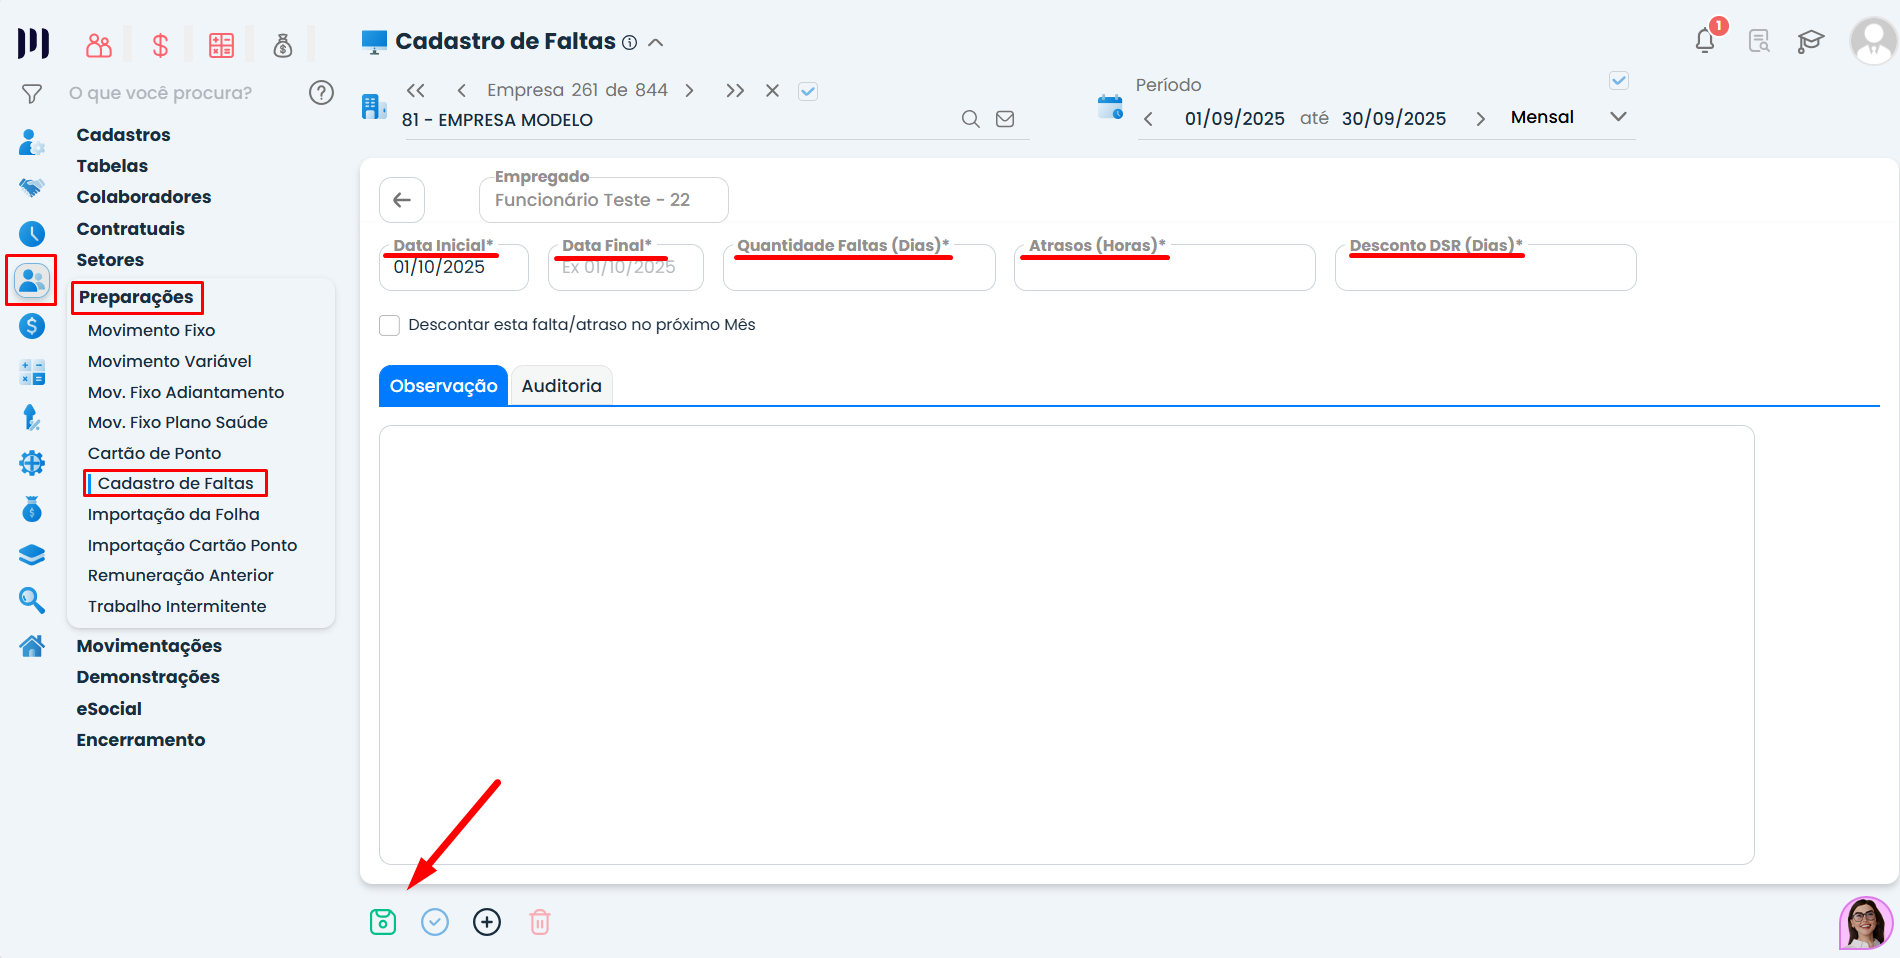The image size is (1900, 958).
Task: Click the Quantidade Faltas (Dias) field
Action: click(859, 268)
